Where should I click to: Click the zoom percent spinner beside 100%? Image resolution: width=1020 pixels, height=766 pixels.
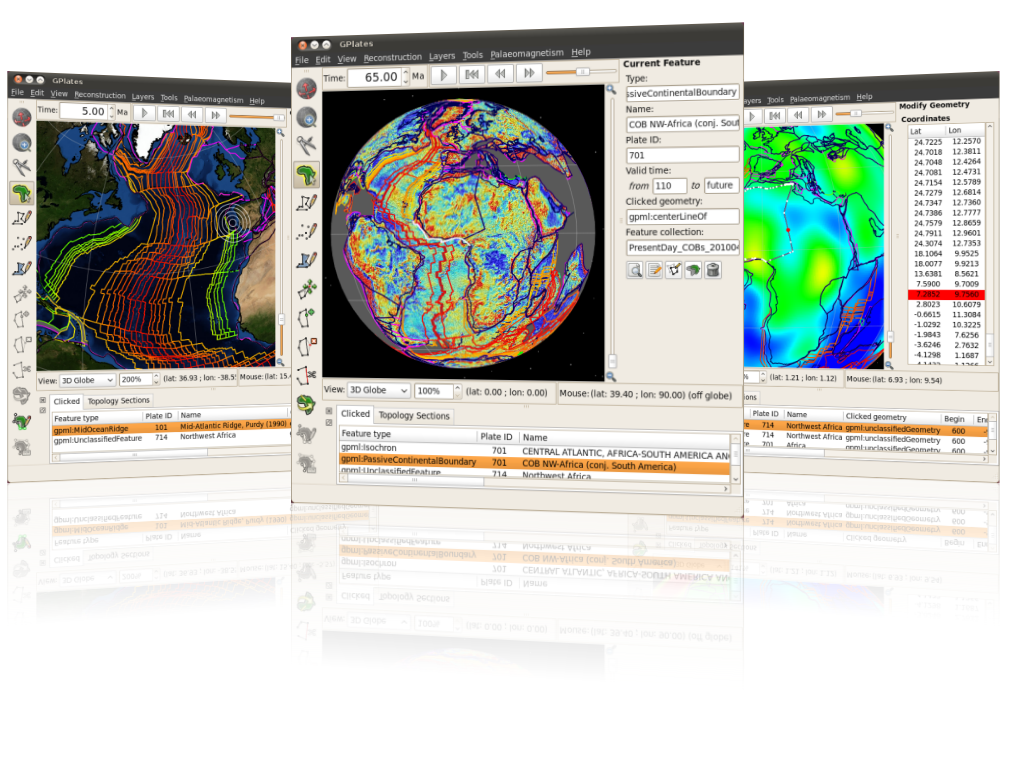click(457, 391)
